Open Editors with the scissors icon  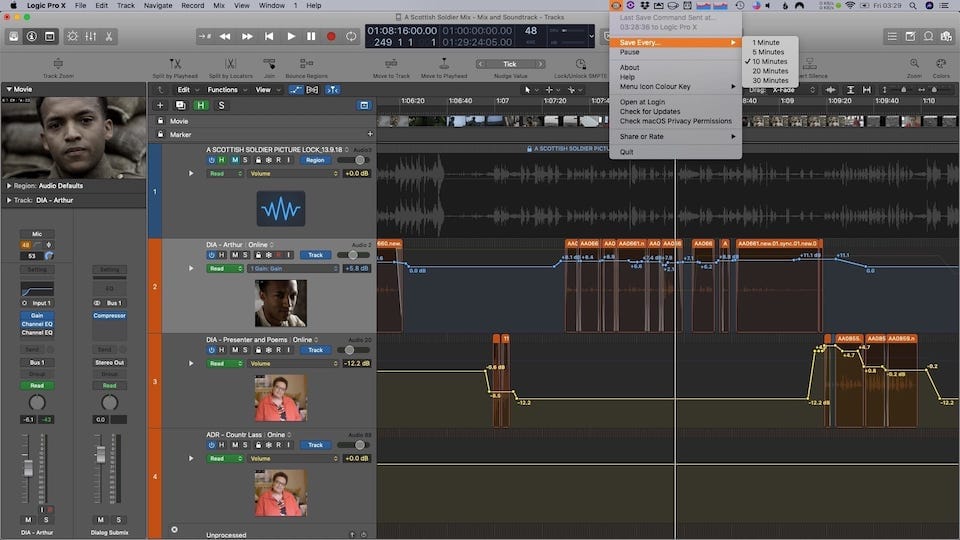pyautogui.click(x=109, y=37)
